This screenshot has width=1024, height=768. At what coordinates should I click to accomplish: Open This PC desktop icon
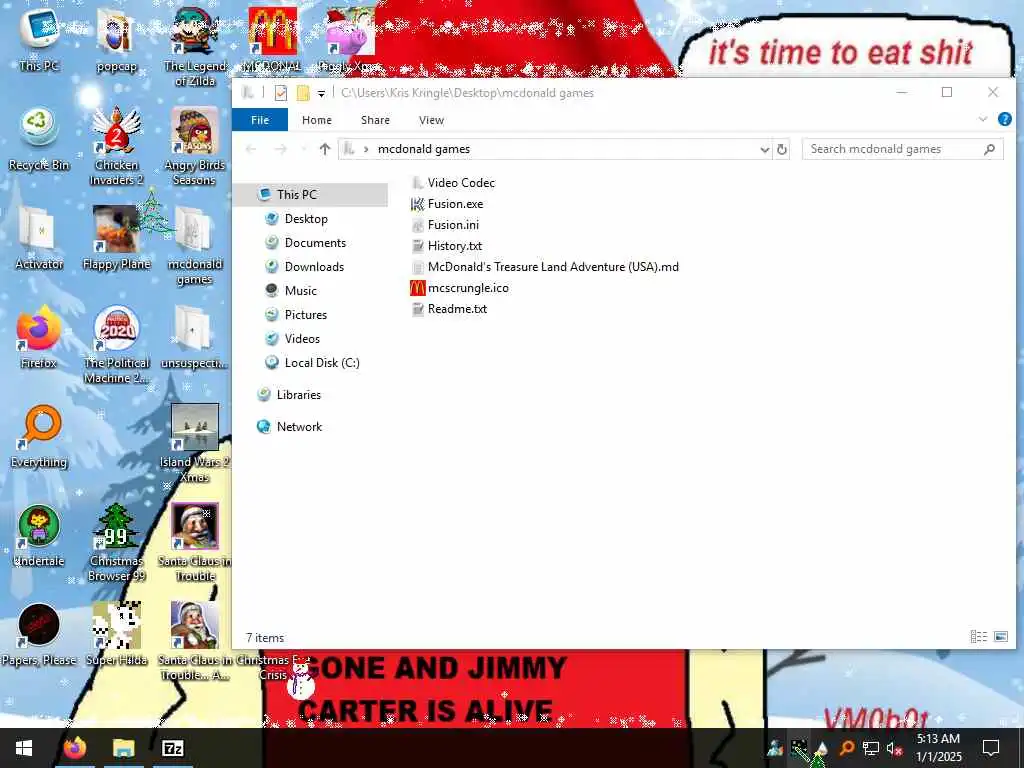click(39, 39)
